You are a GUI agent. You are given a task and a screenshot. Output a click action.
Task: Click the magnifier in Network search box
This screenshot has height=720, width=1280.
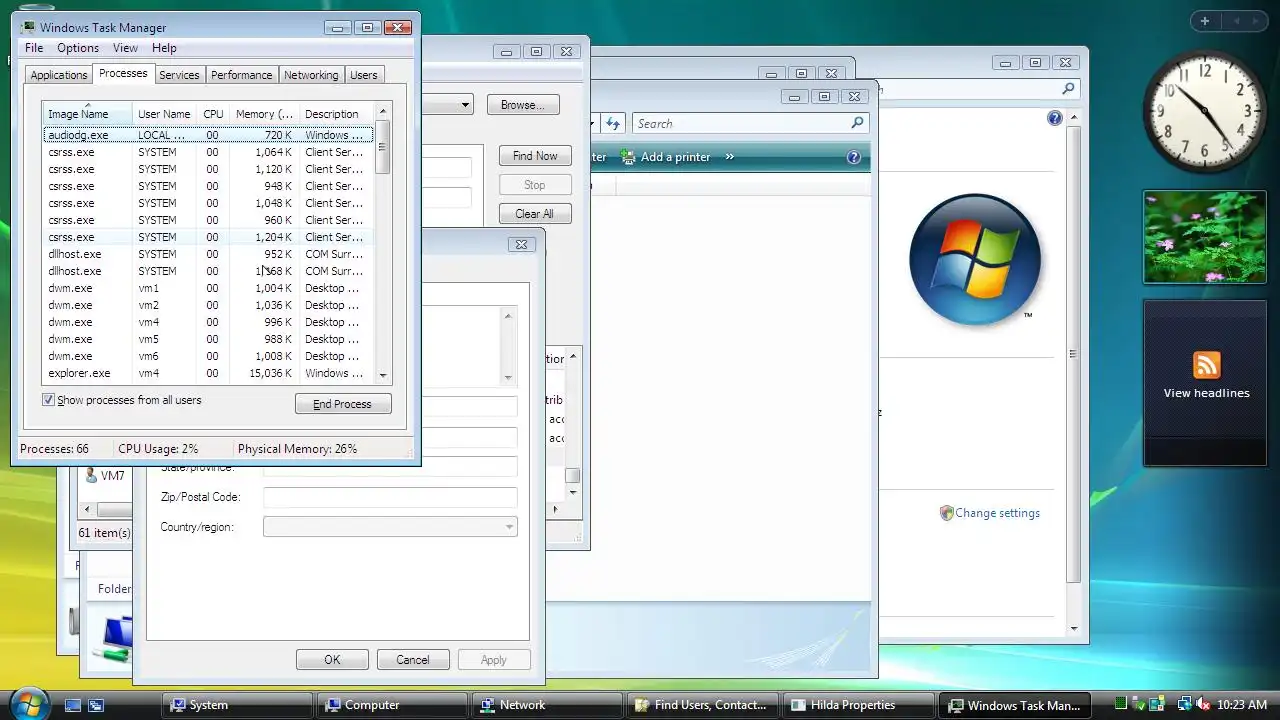point(857,123)
